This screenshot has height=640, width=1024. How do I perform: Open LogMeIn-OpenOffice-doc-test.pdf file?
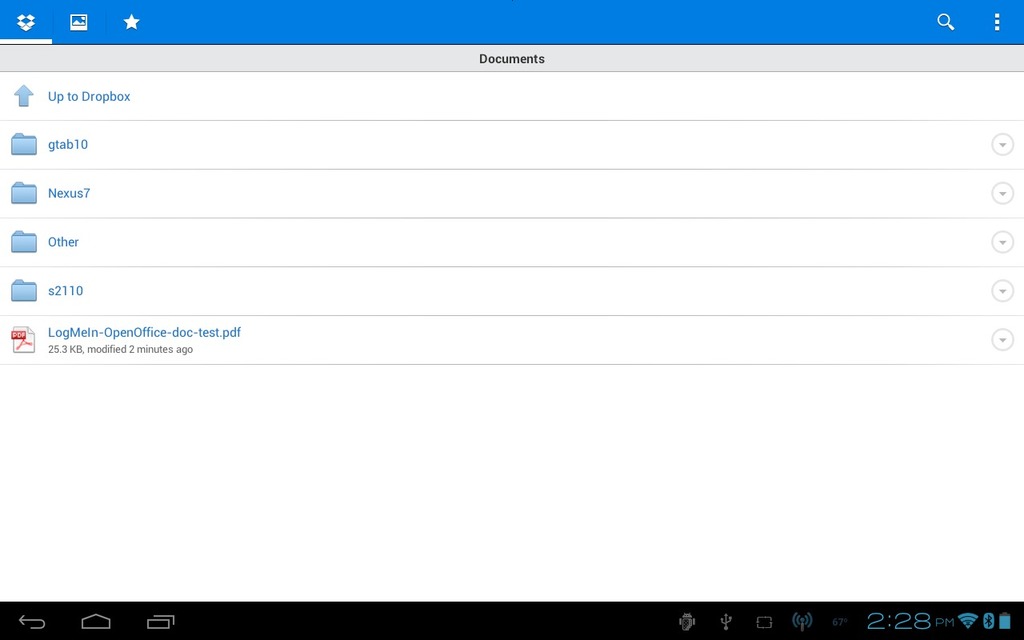(144, 333)
